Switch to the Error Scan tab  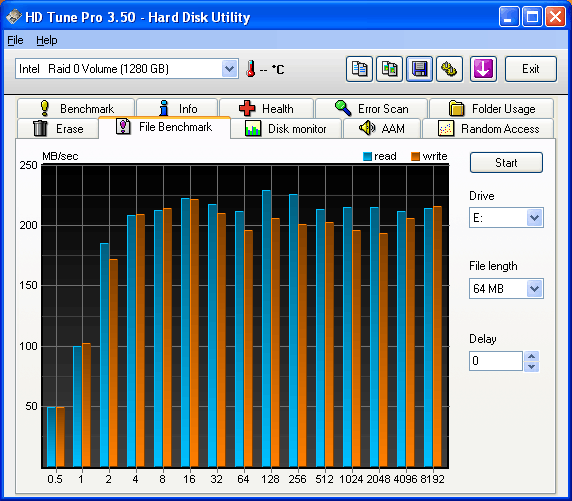pyautogui.click(x=371, y=108)
